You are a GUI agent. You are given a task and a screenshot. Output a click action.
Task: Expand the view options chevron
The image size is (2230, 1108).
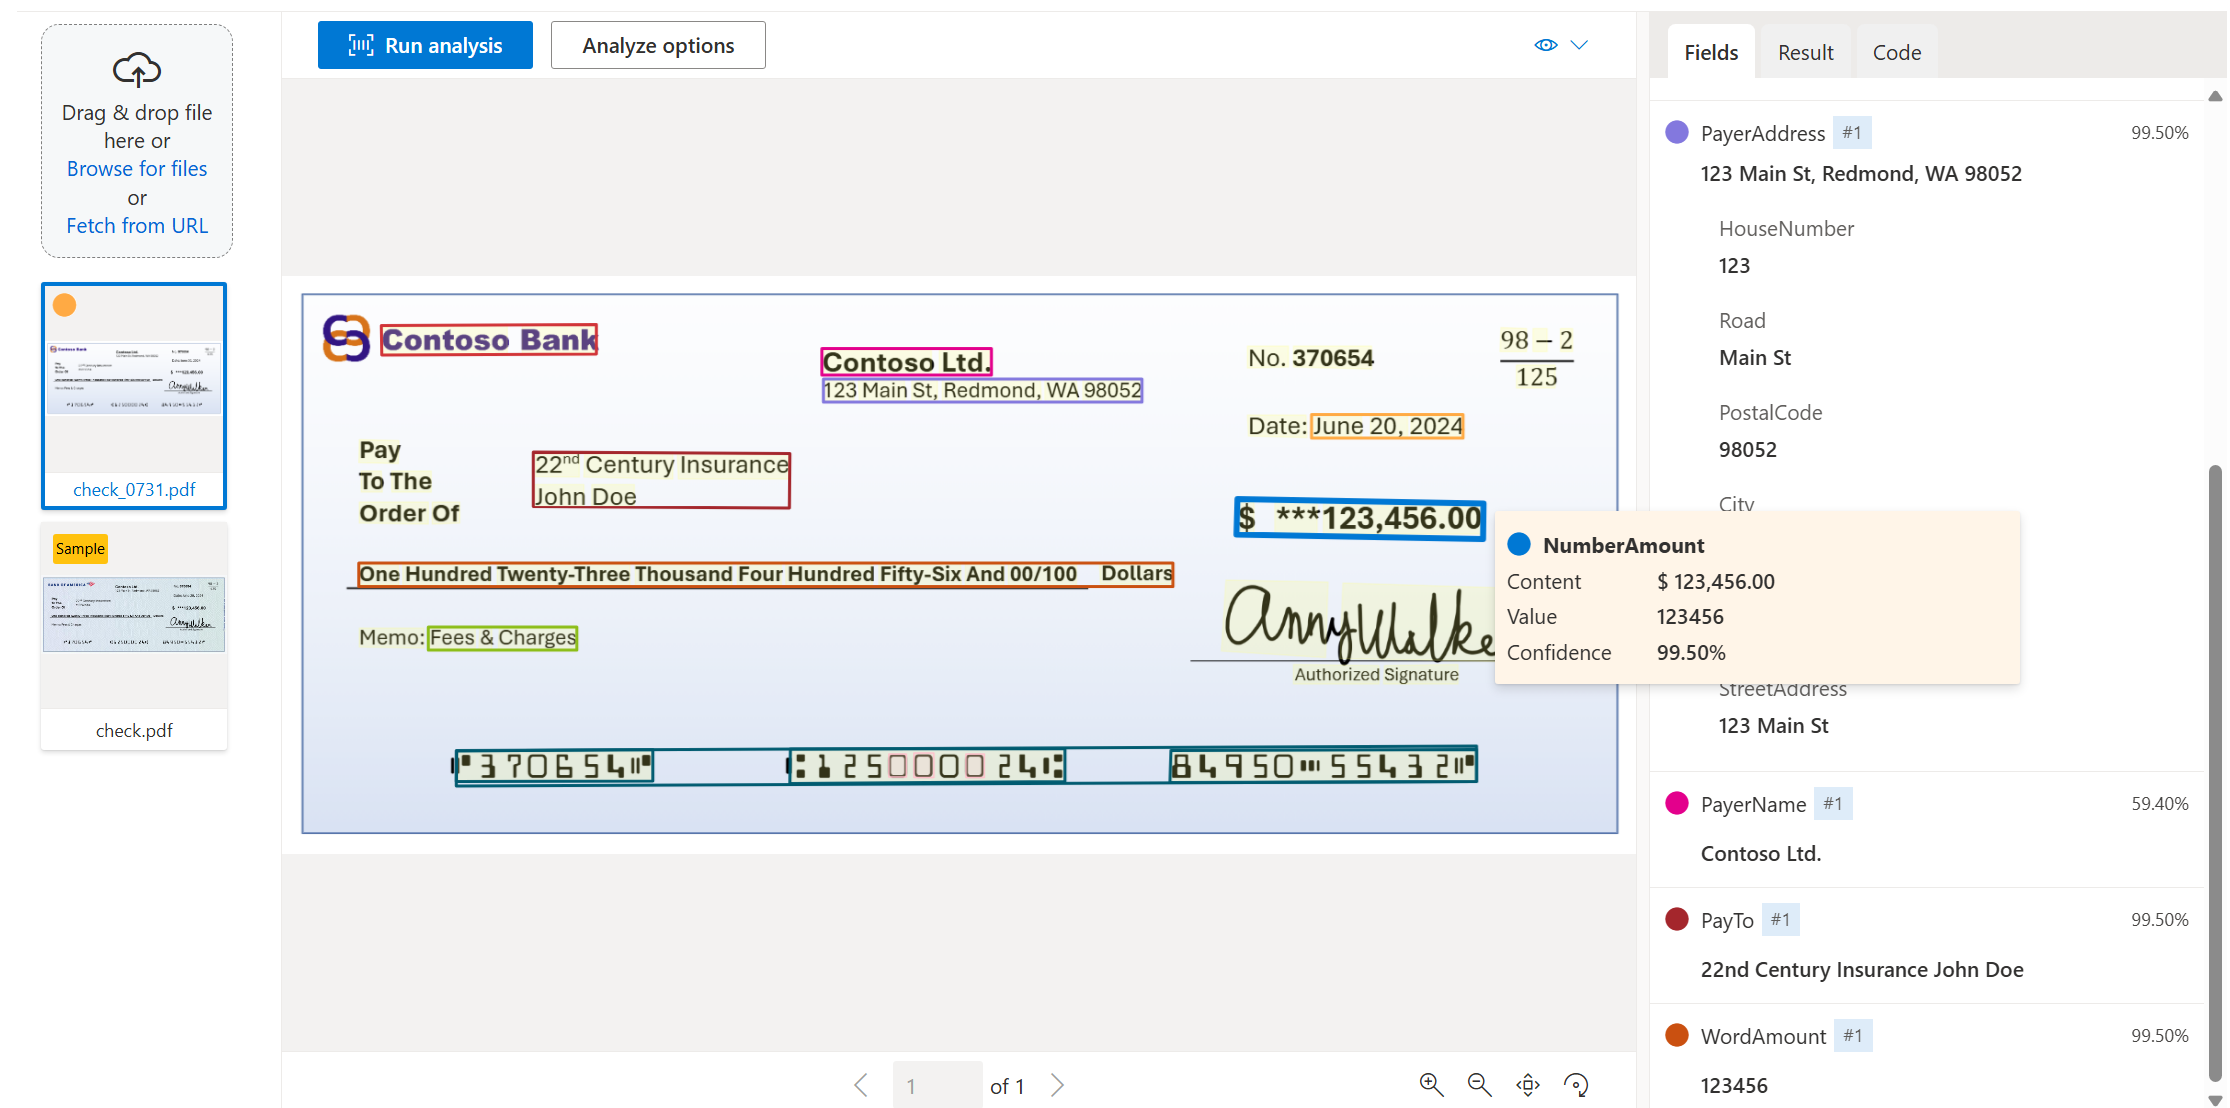1579,46
